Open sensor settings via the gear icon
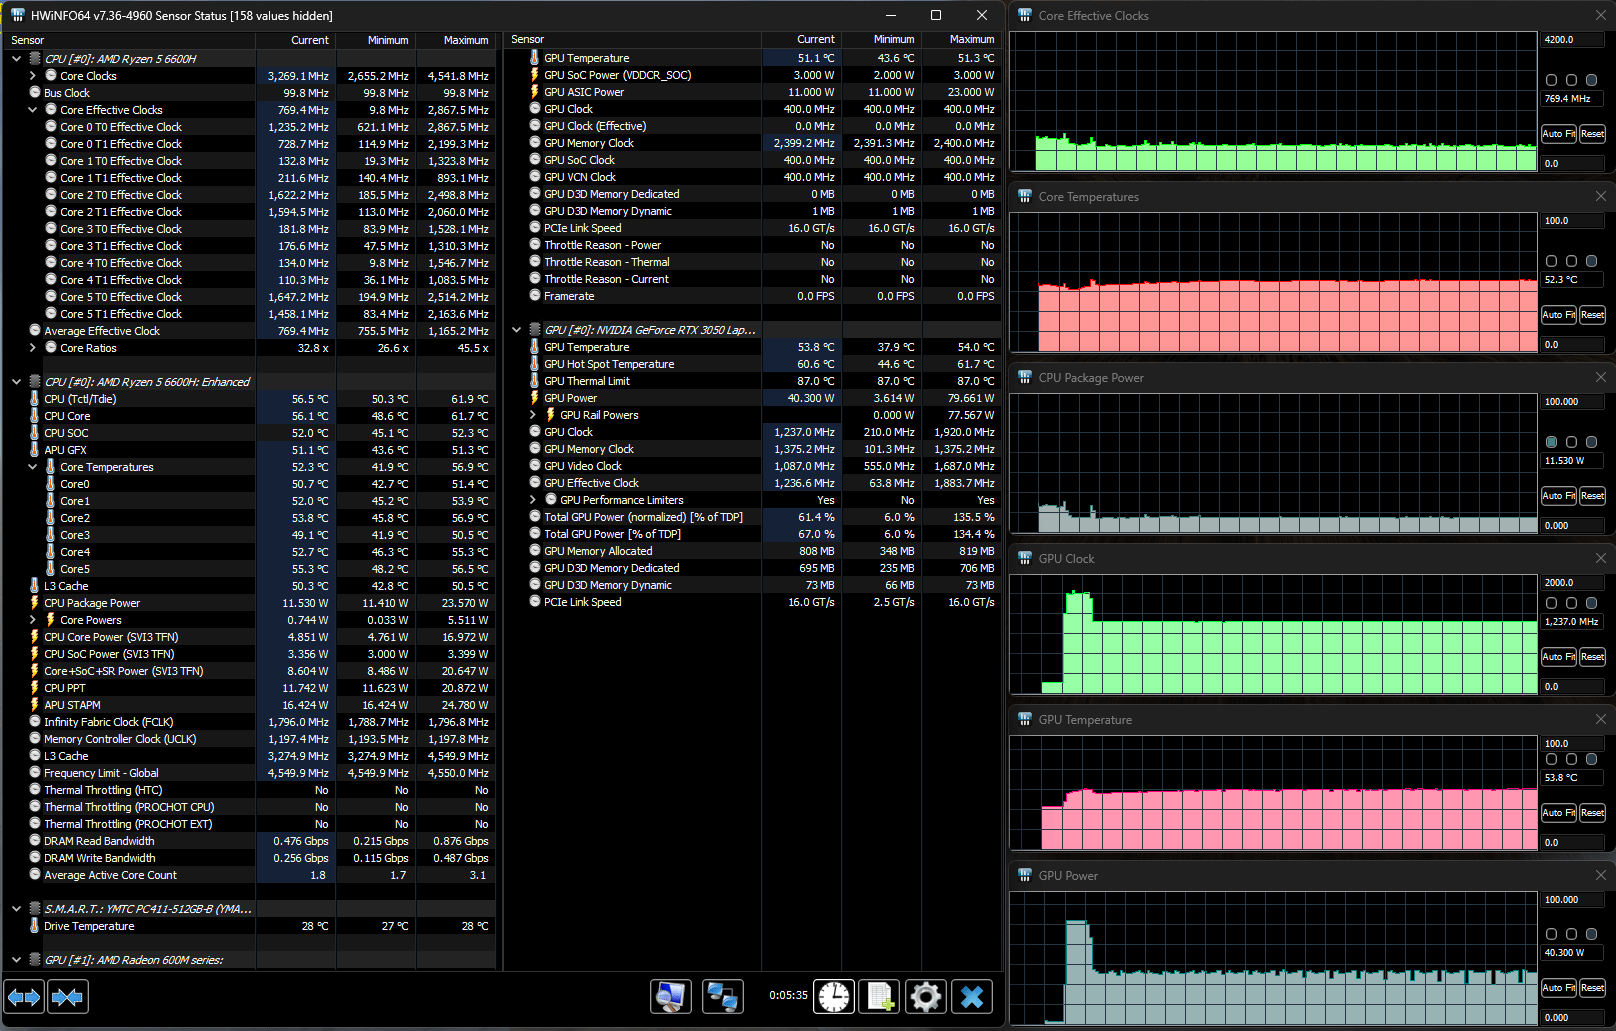Screen dimensions: 1616x1031 click(926, 996)
